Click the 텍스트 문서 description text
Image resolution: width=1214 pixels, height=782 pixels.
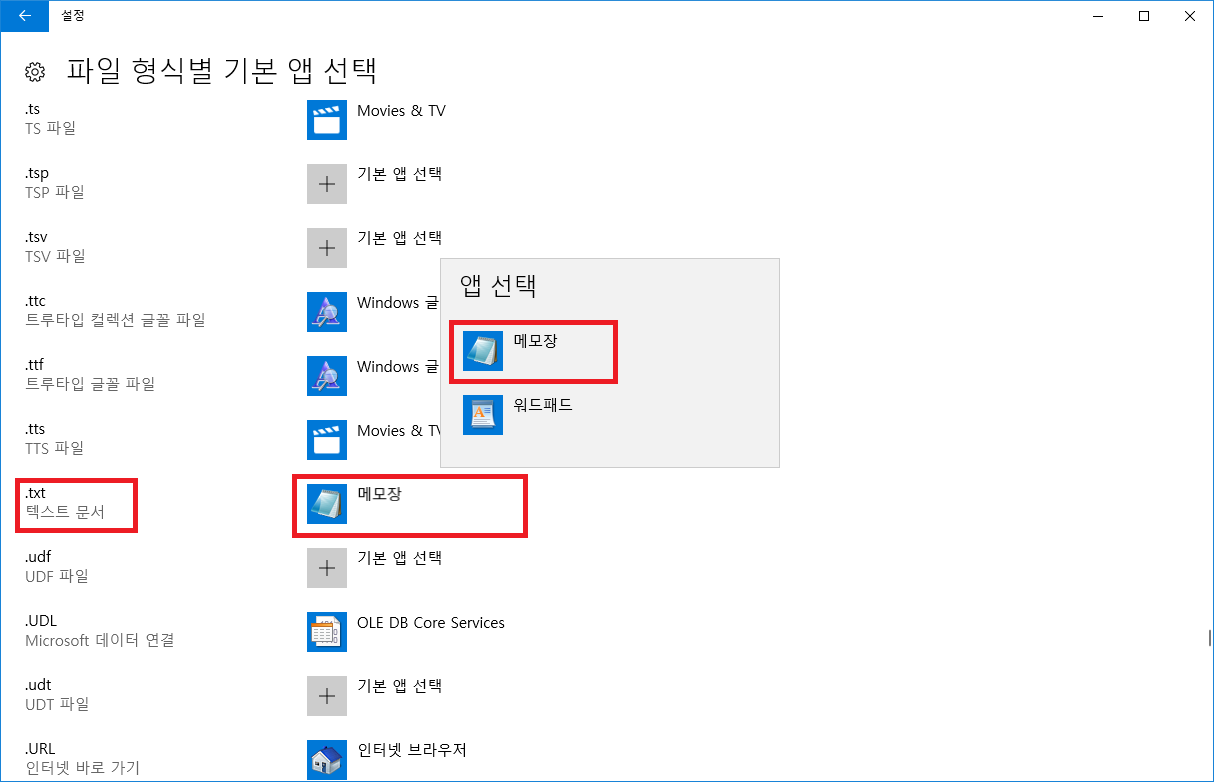coord(65,512)
